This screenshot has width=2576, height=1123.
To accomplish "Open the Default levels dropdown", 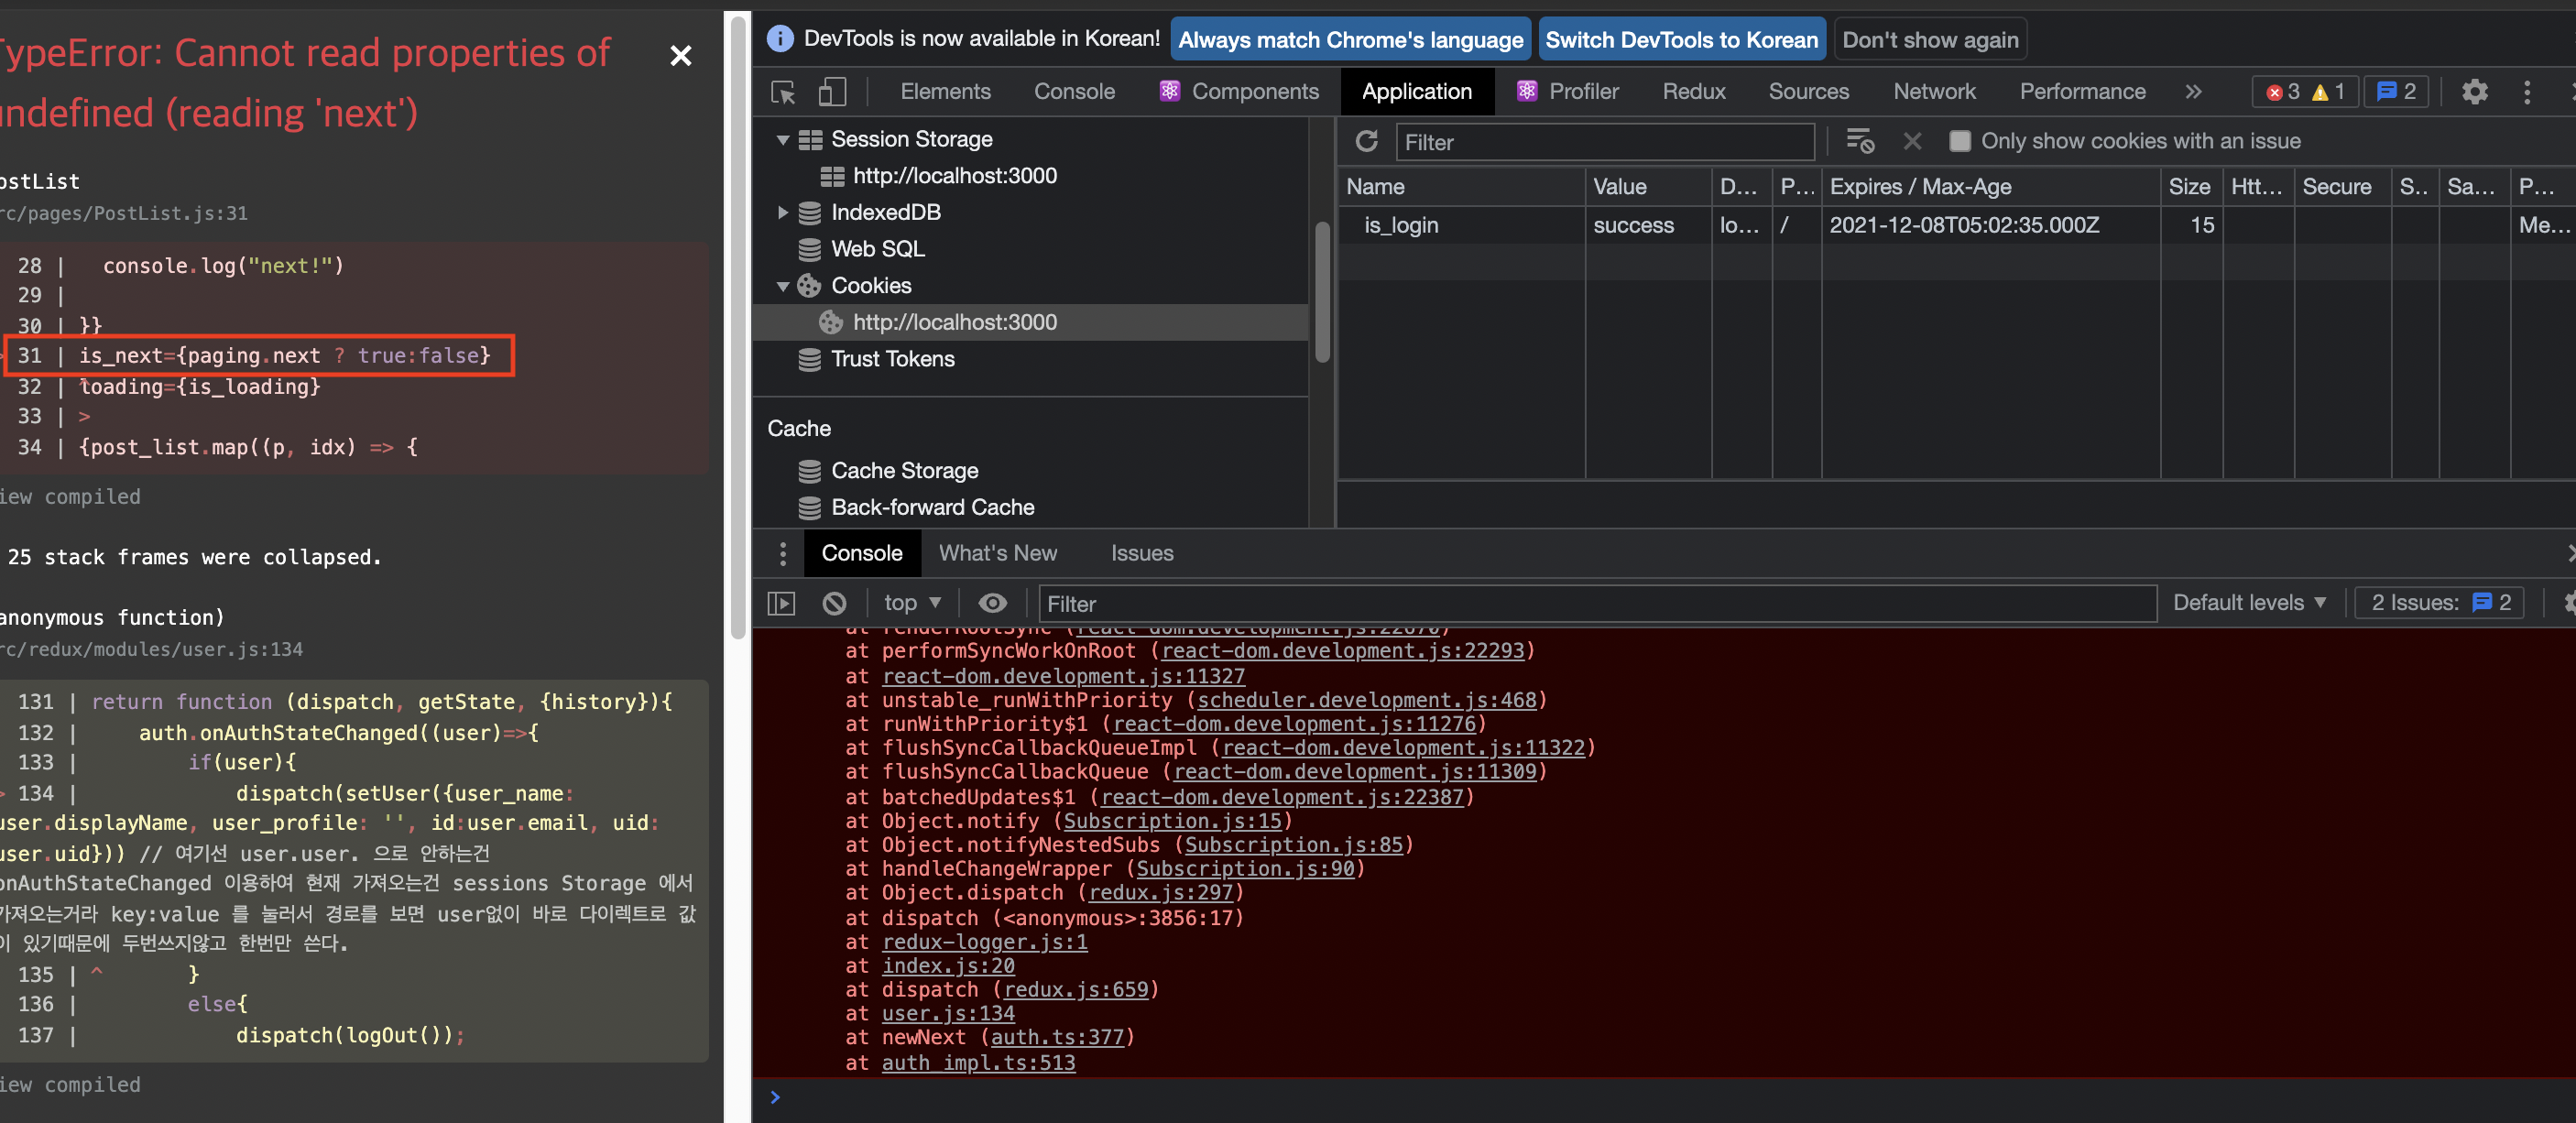I will [x=2249, y=603].
